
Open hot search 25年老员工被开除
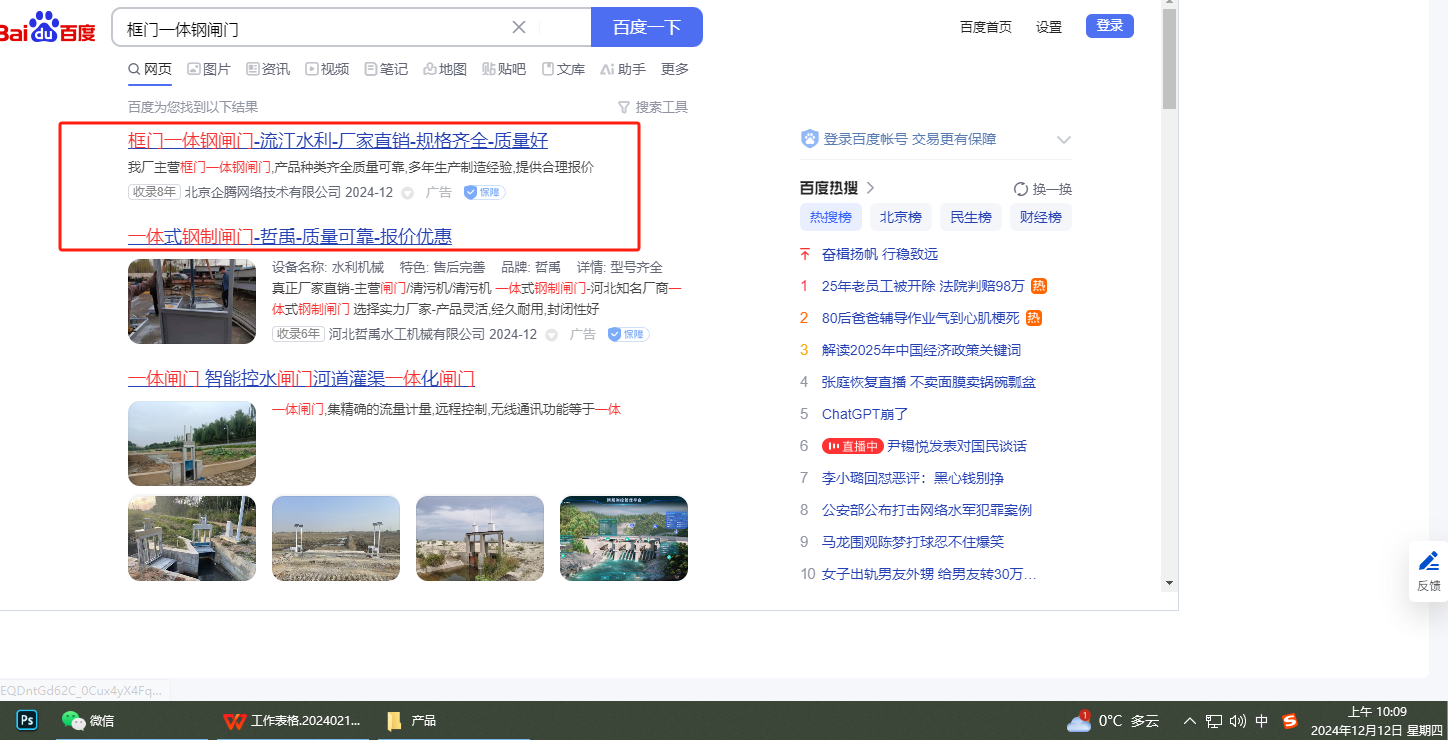coord(923,286)
